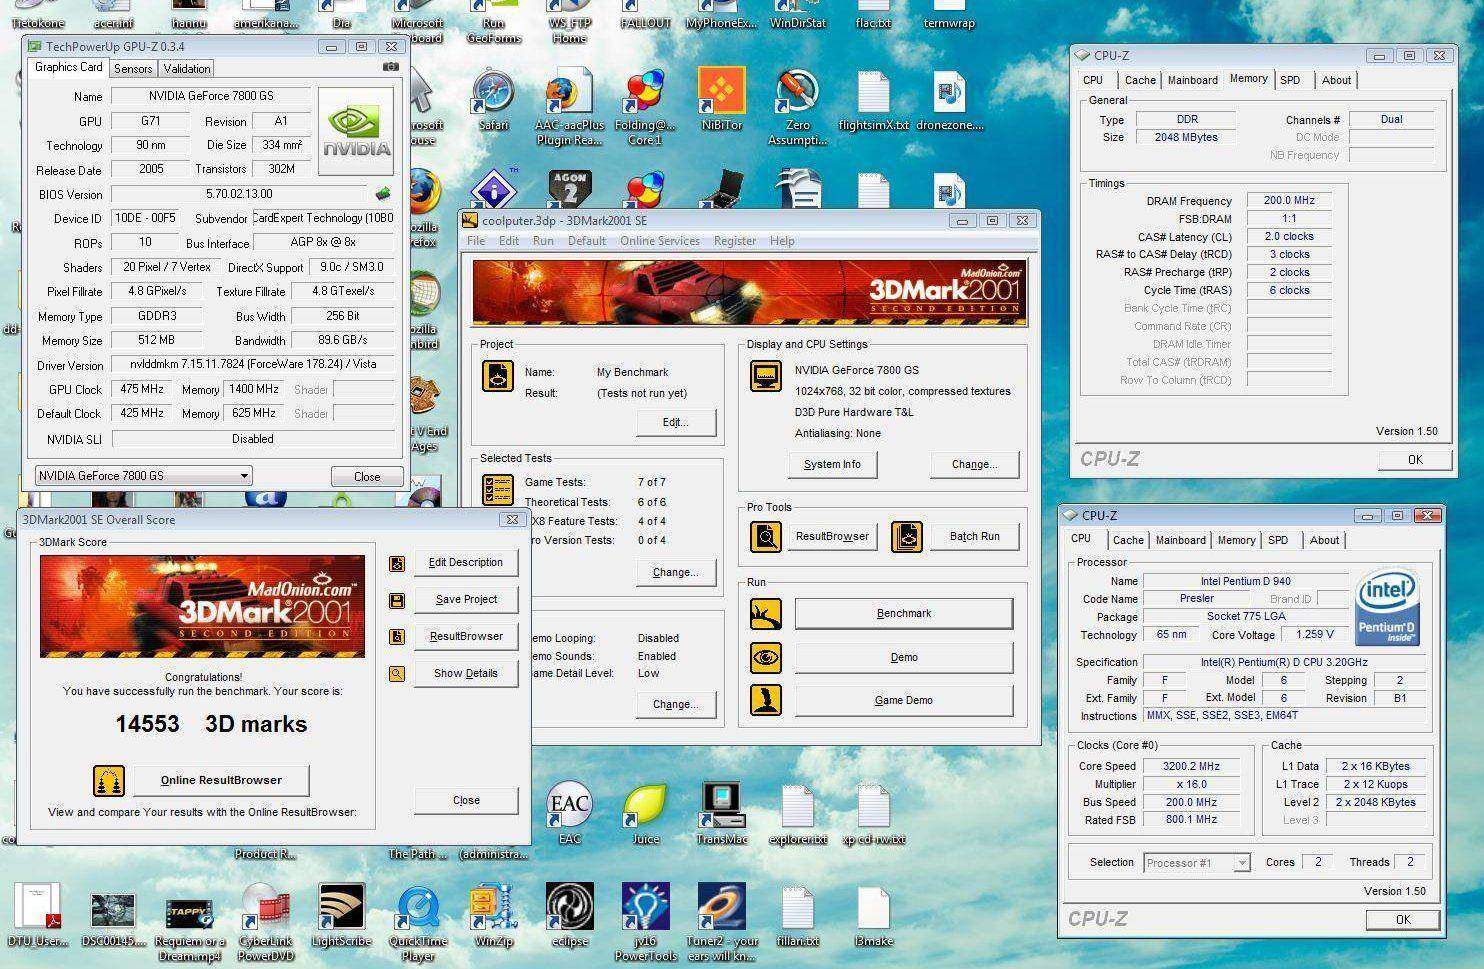
Task: Click the ResultBrowser icon in score window
Action: (397, 637)
